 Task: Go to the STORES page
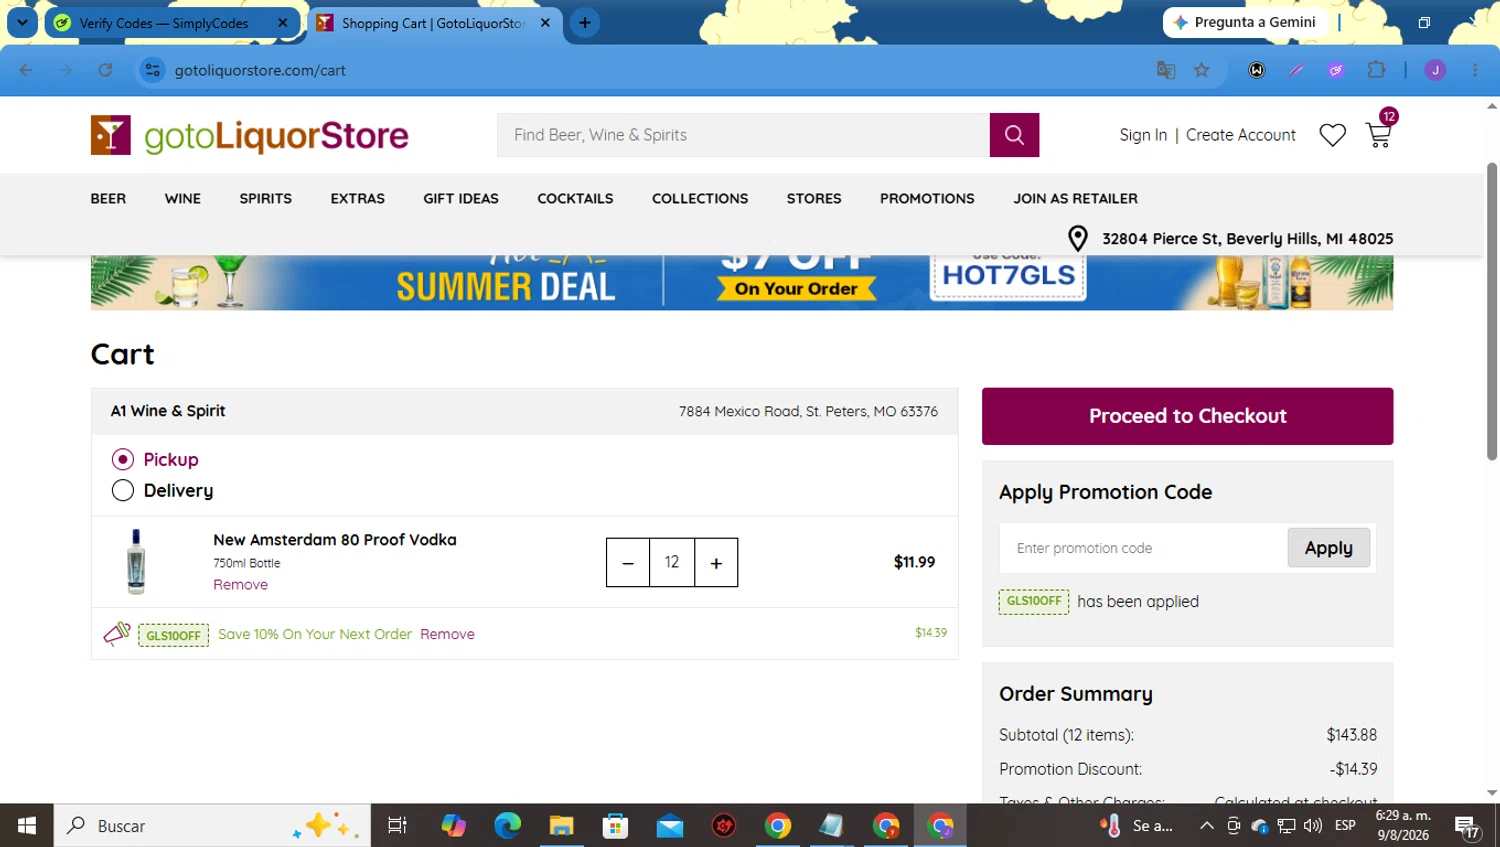[814, 198]
